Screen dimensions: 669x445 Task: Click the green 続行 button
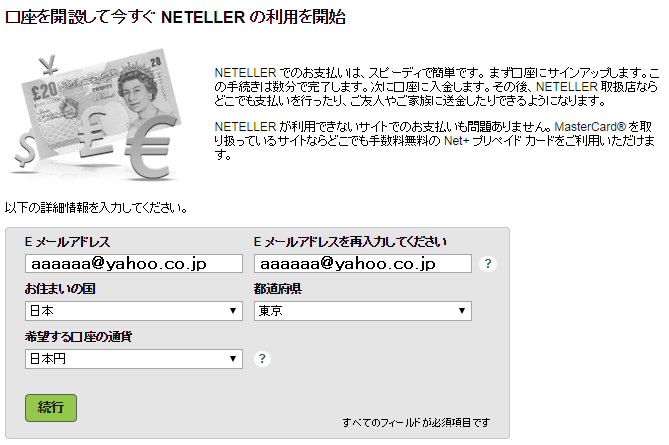click(51, 408)
